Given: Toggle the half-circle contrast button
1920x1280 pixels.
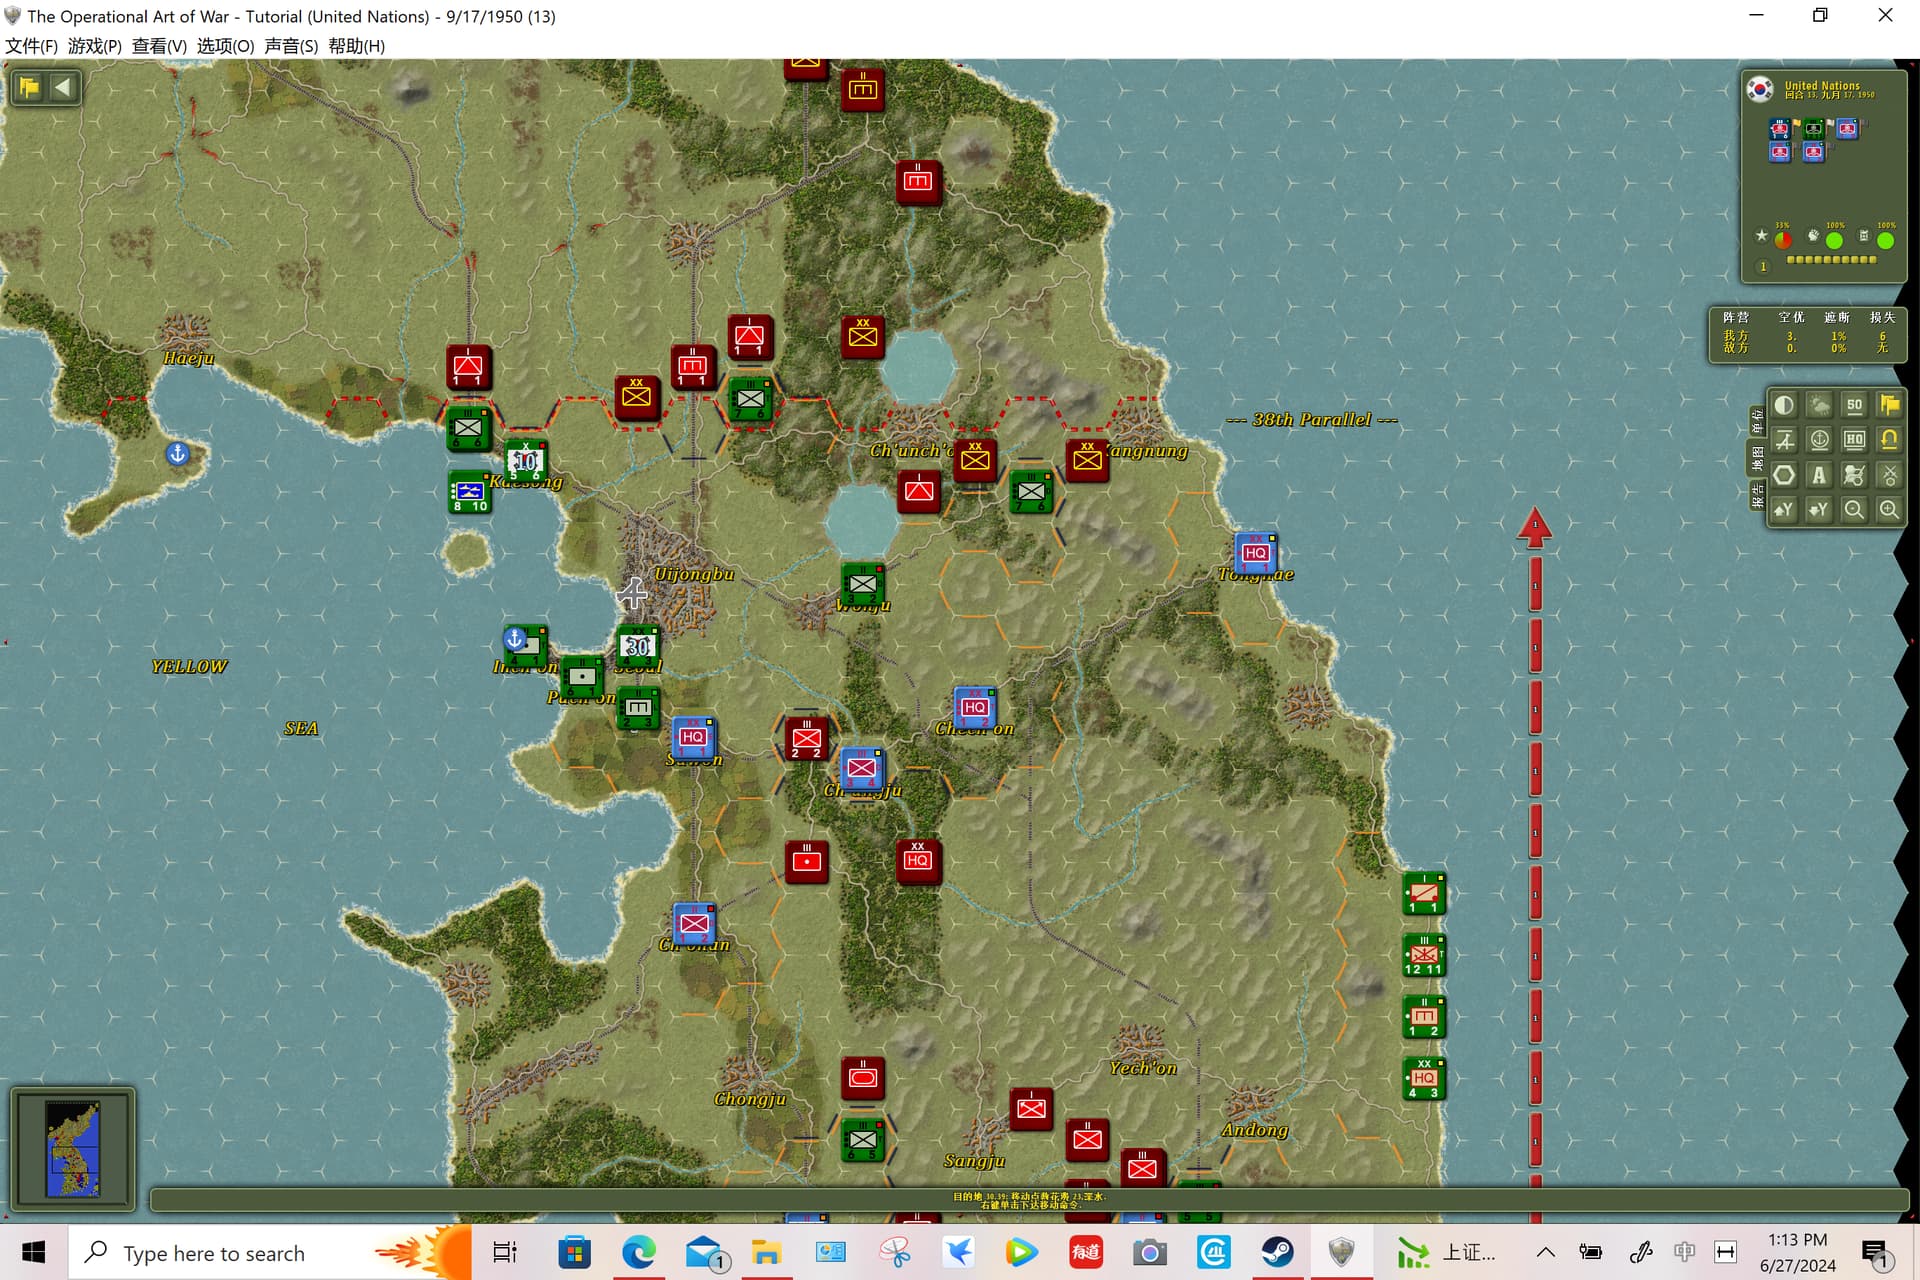Looking at the screenshot, I should [1784, 405].
